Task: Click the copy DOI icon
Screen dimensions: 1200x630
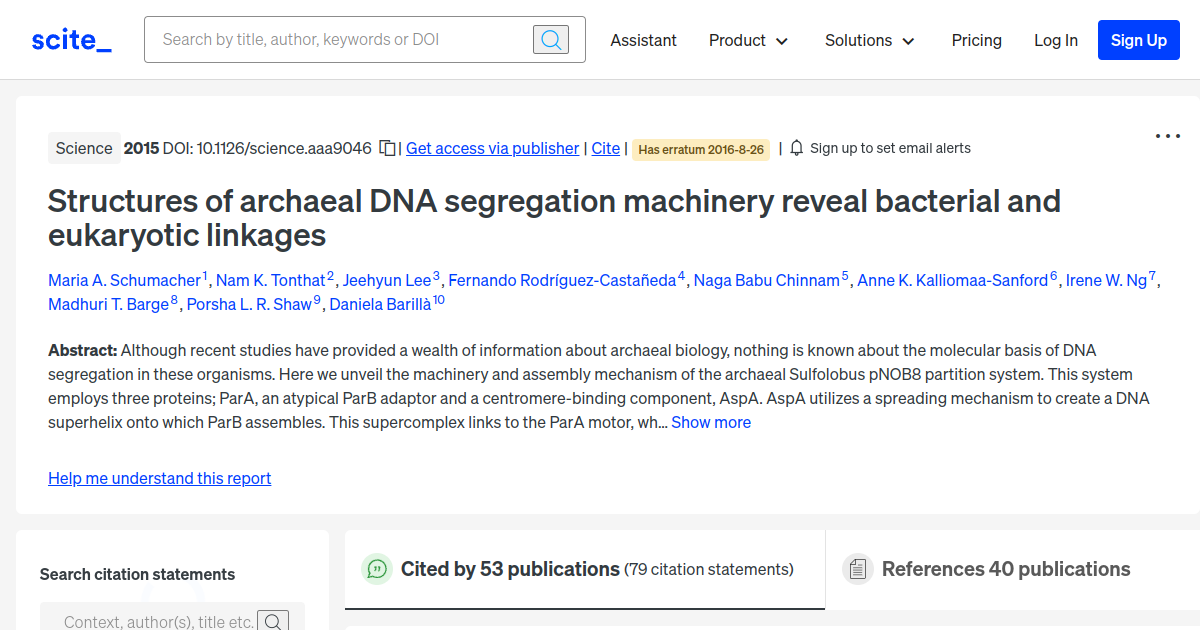Action: (x=387, y=146)
